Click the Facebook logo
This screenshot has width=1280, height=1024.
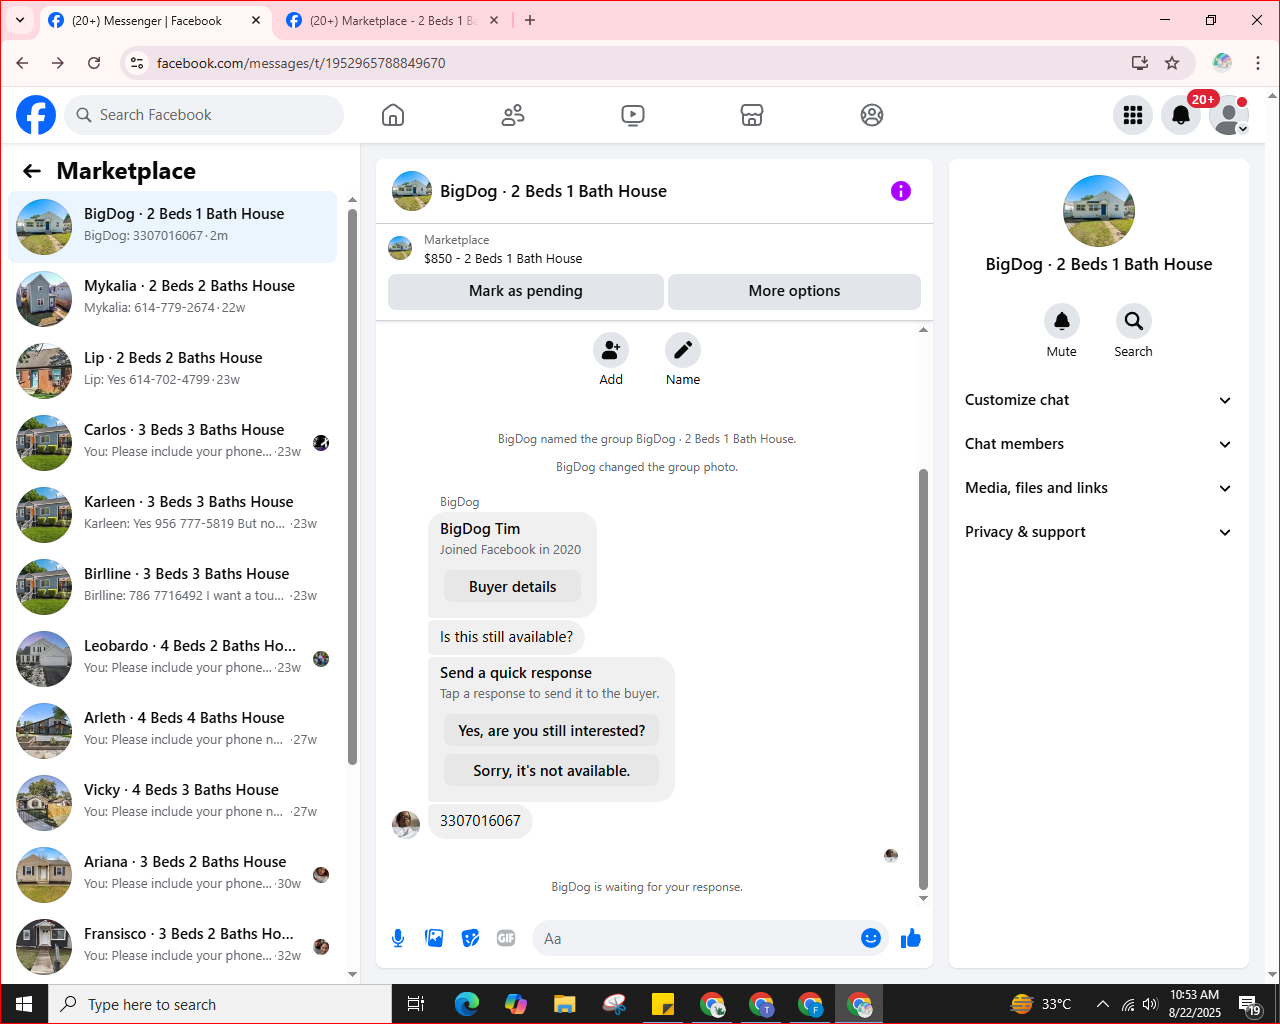[x=36, y=115]
